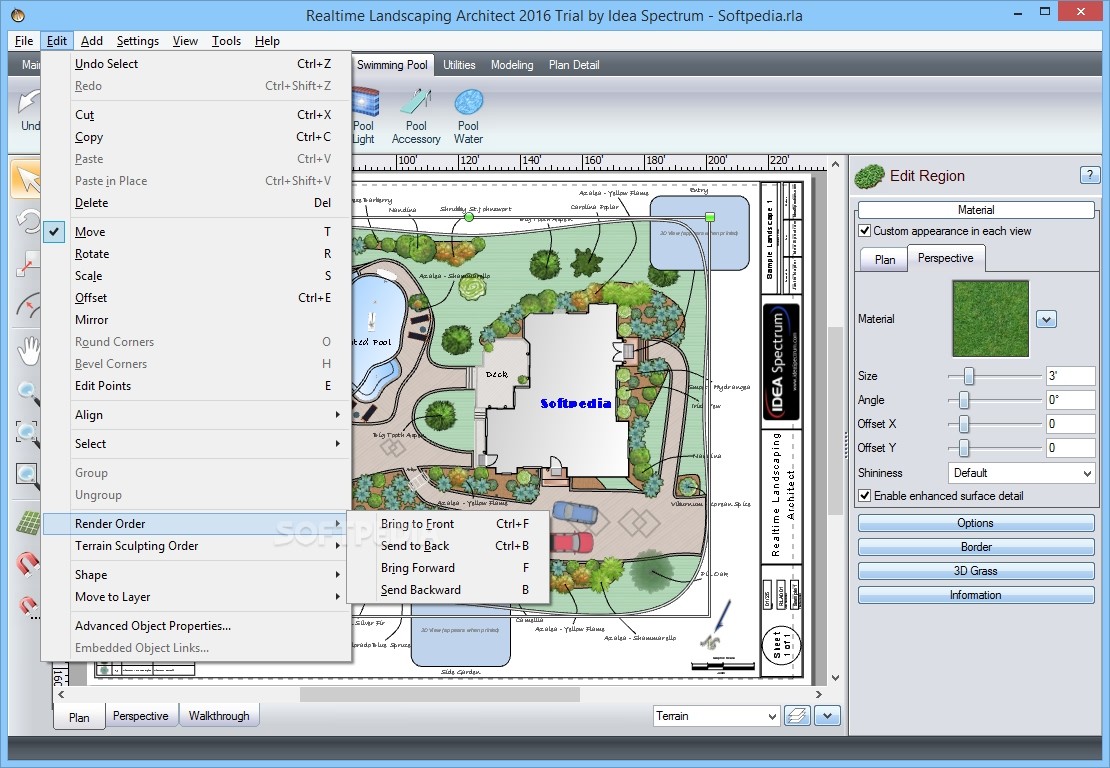Choose Delete in the Edit menu
Viewport: 1110px width, 768px height.
tap(197, 202)
